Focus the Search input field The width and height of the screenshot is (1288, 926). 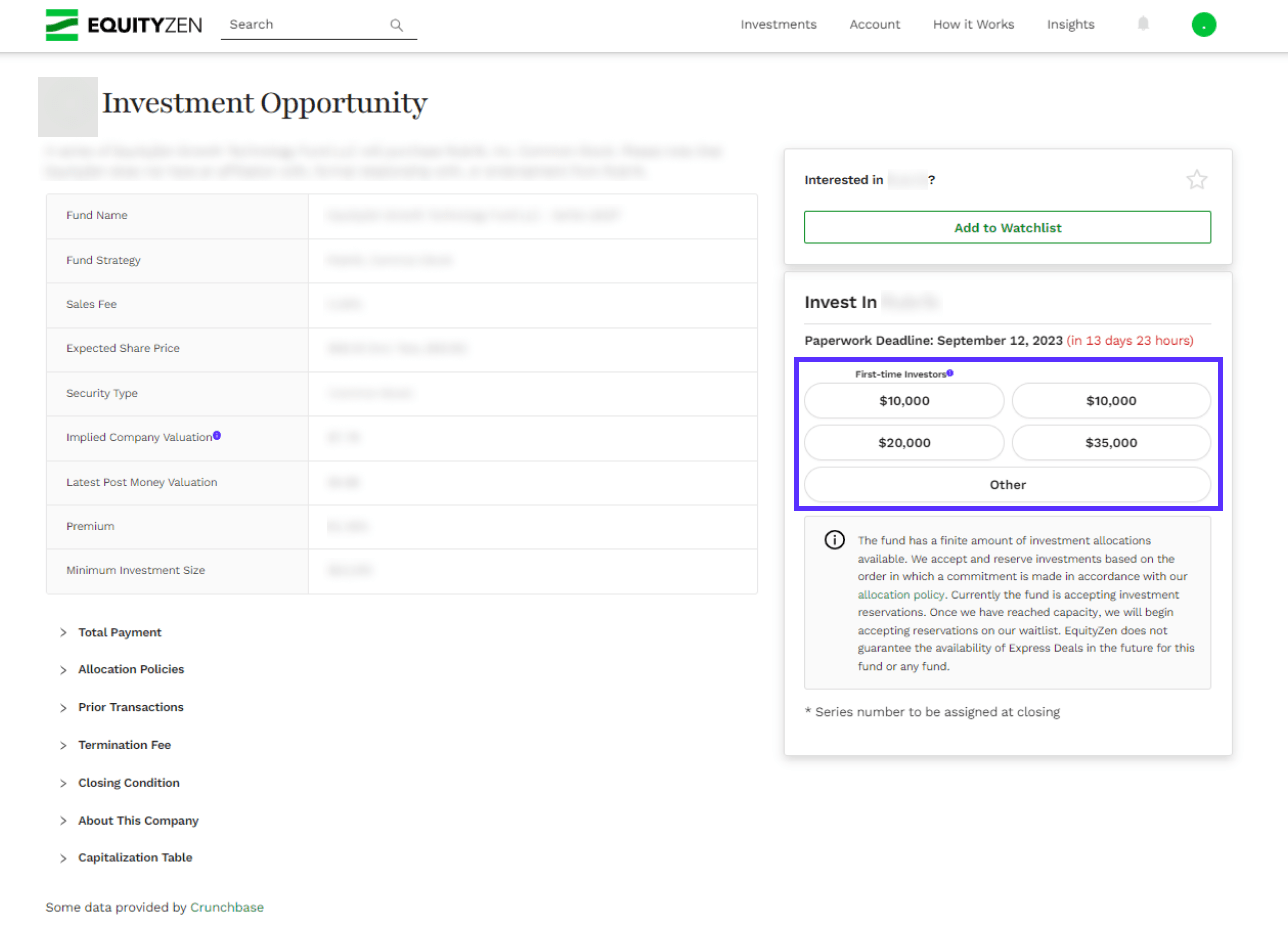[x=318, y=25]
